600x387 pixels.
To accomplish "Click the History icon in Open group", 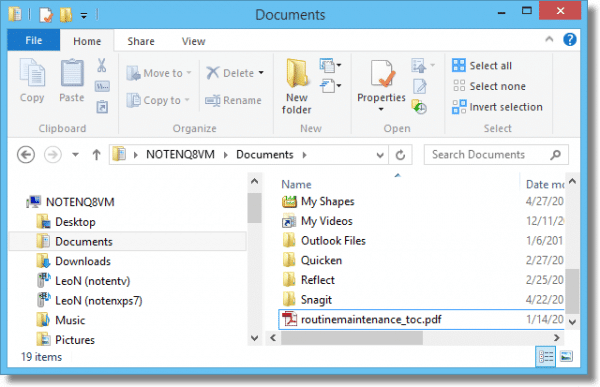I will point(419,107).
